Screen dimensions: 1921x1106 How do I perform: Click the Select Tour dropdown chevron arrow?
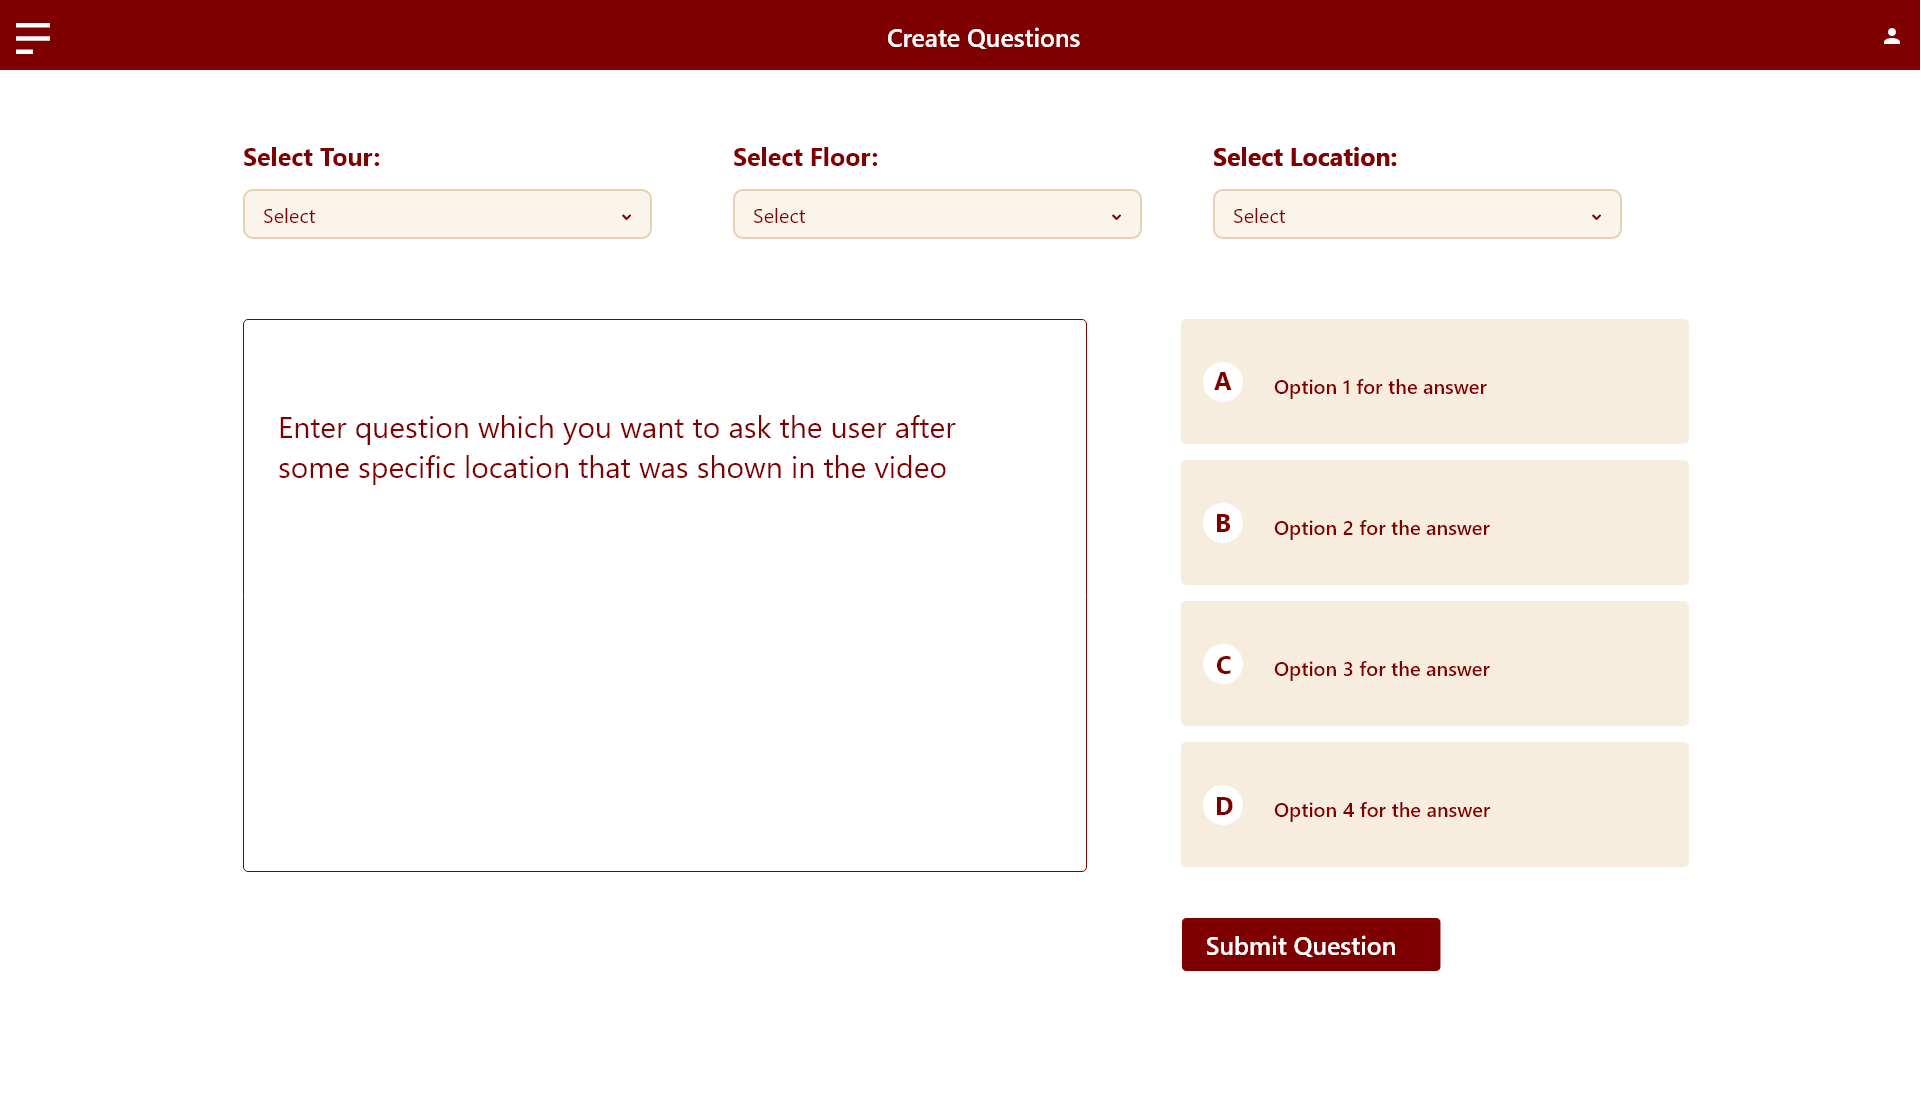(x=626, y=217)
